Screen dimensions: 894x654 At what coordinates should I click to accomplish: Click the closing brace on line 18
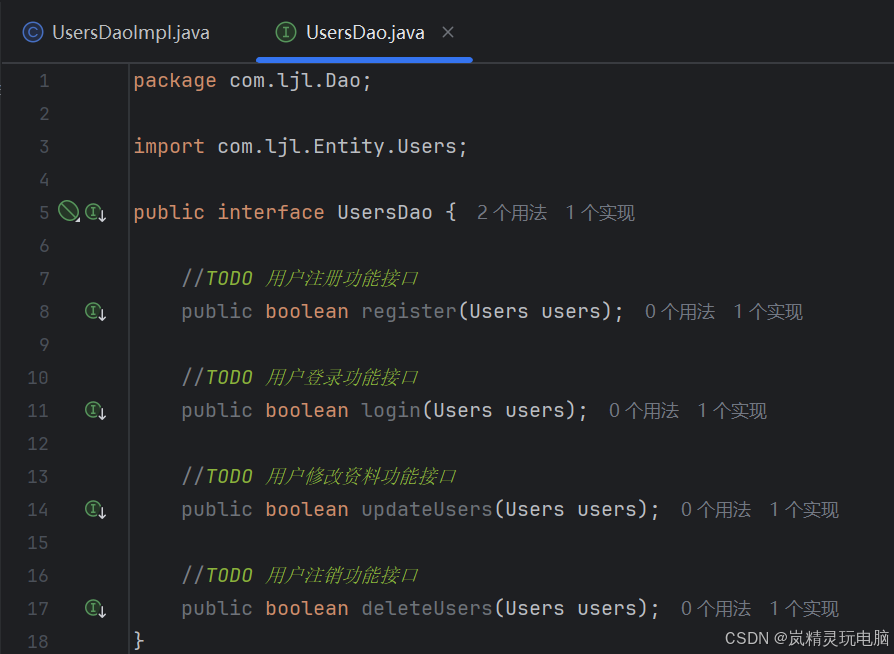click(x=139, y=641)
